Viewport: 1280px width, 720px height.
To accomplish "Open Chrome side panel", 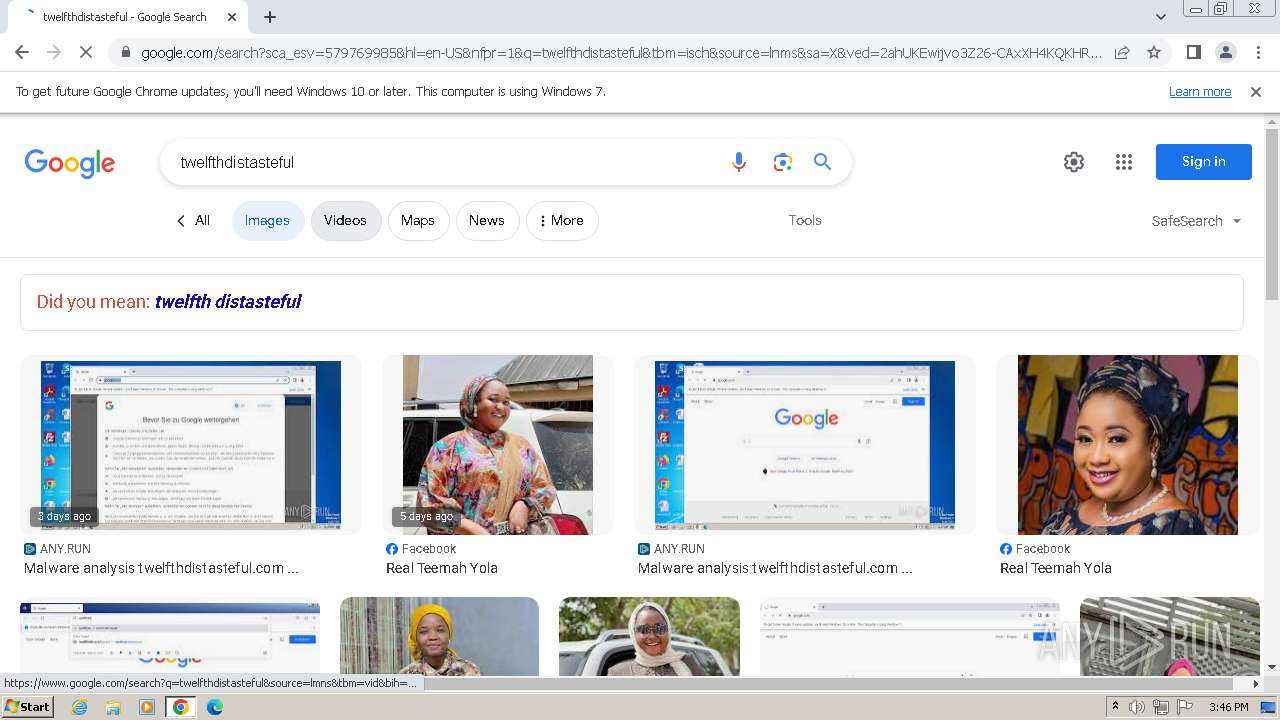I will point(1194,52).
